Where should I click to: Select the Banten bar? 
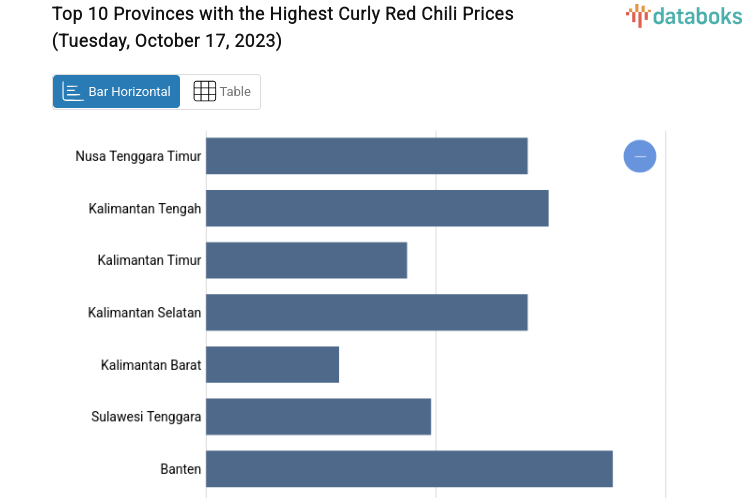409,468
